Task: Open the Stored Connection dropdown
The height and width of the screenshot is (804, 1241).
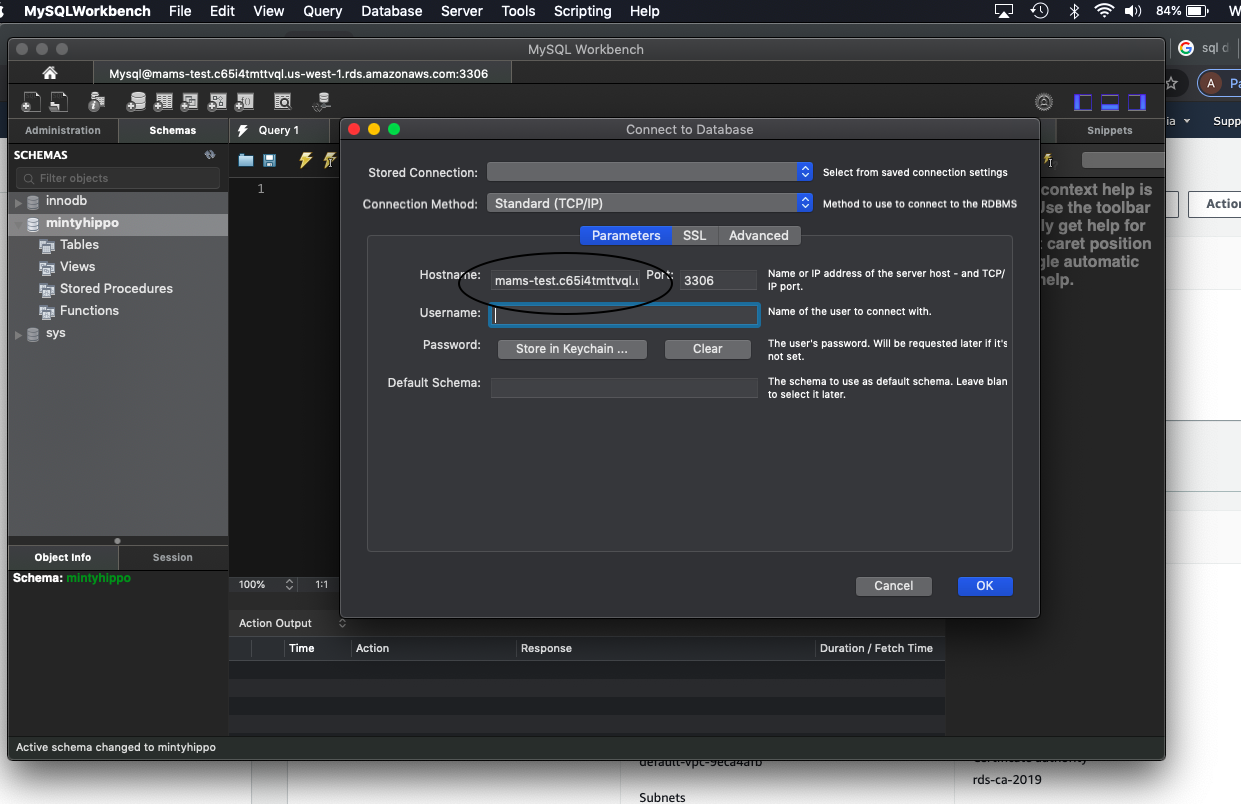Action: [x=650, y=172]
